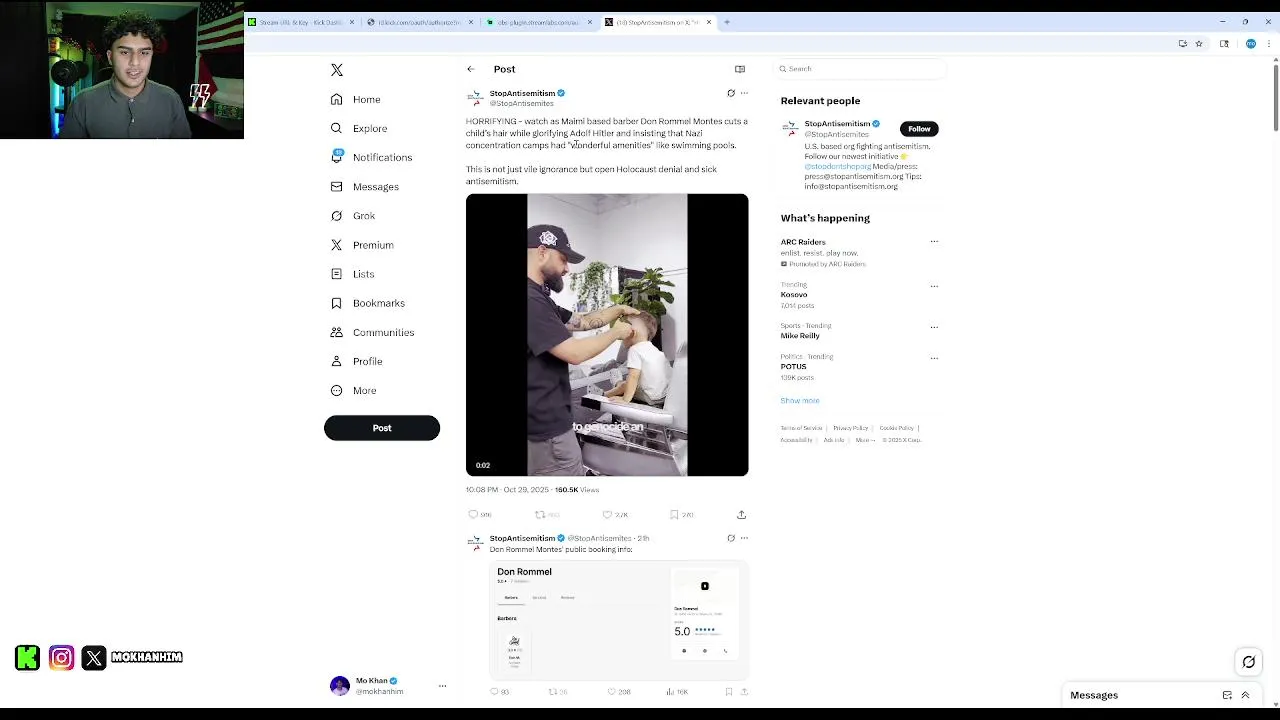
Task: Click the black Post button
Action: (x=382, y=428)
